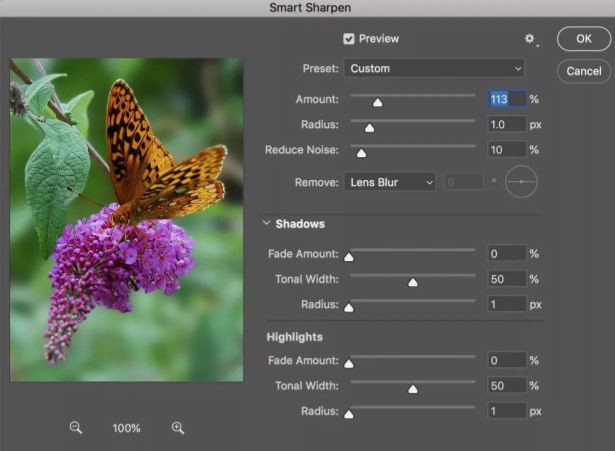615x451 pixels.
Task: Click the Highlights section heading
Action: [x=295, y=337]
